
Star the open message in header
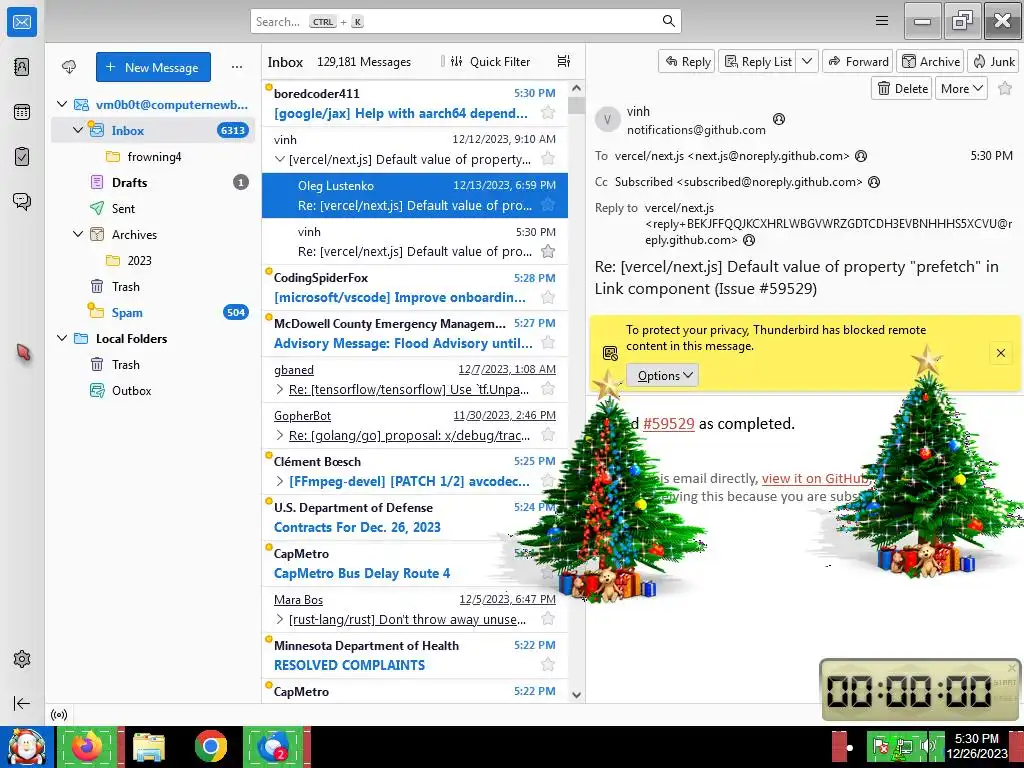[1005, 89]
